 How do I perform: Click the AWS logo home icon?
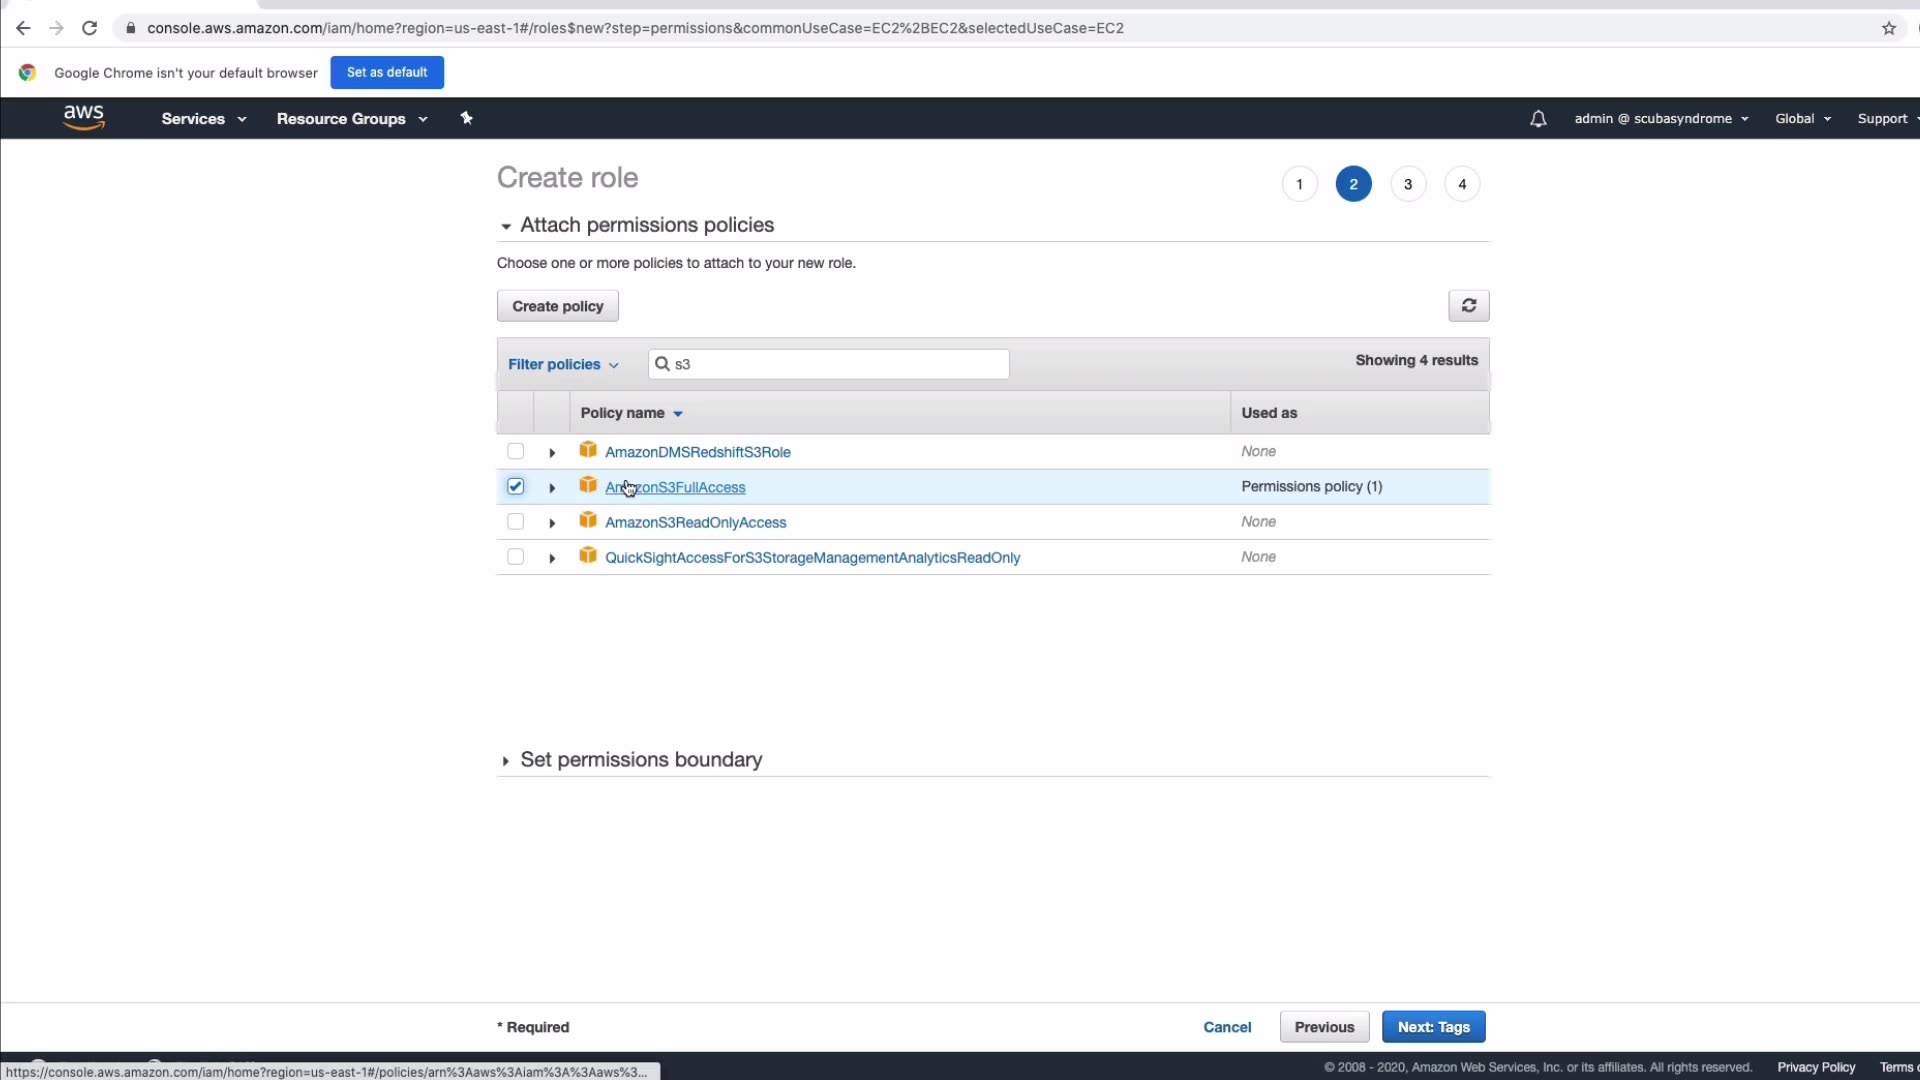coord(84,117)
